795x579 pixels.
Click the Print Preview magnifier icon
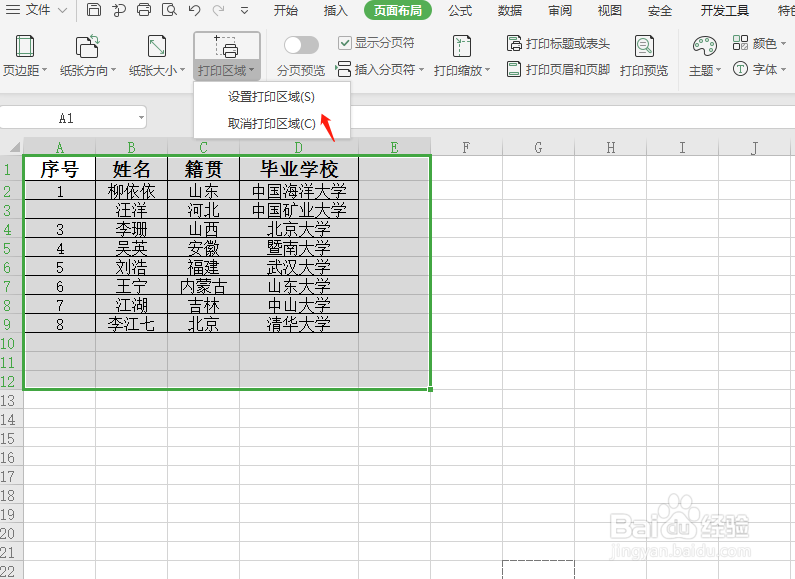[169, 10]
